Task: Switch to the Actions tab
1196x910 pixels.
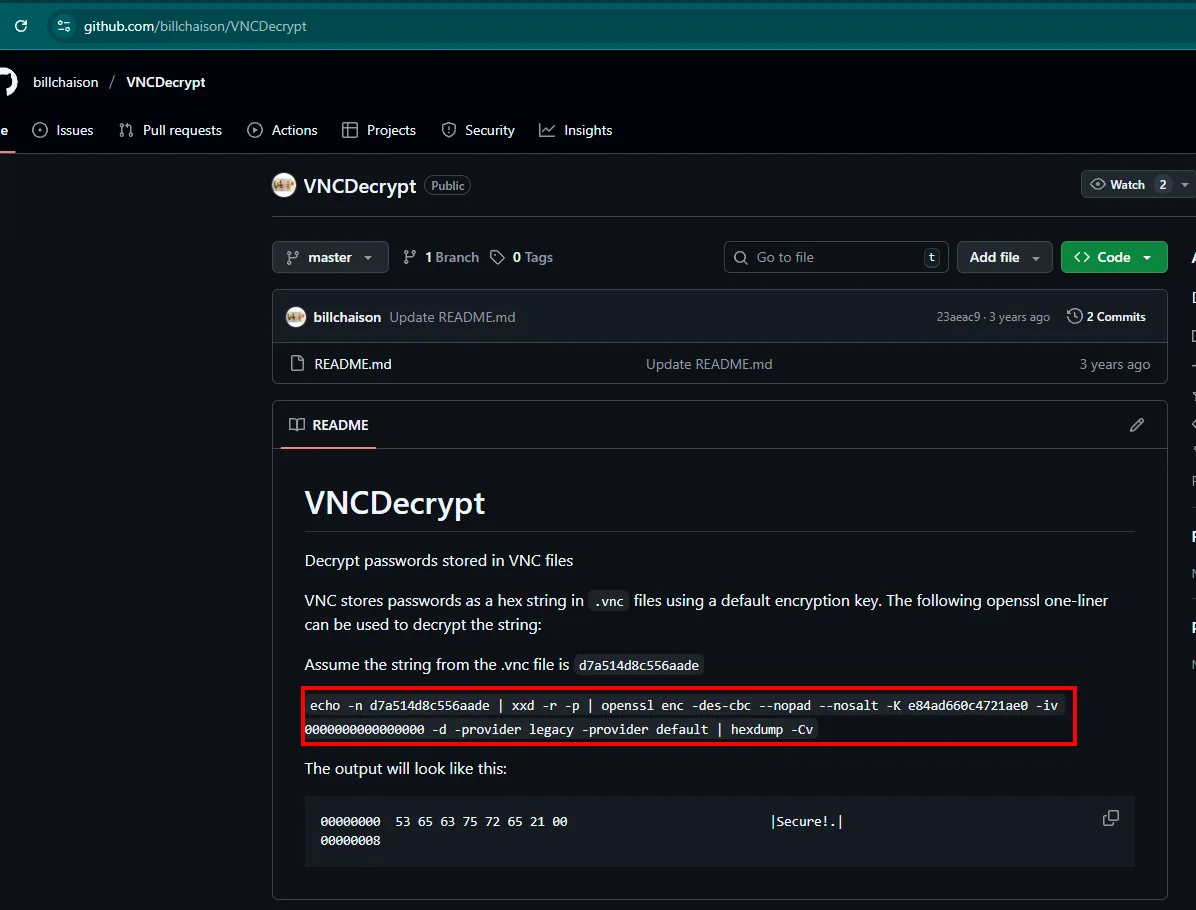Action: 282,130
